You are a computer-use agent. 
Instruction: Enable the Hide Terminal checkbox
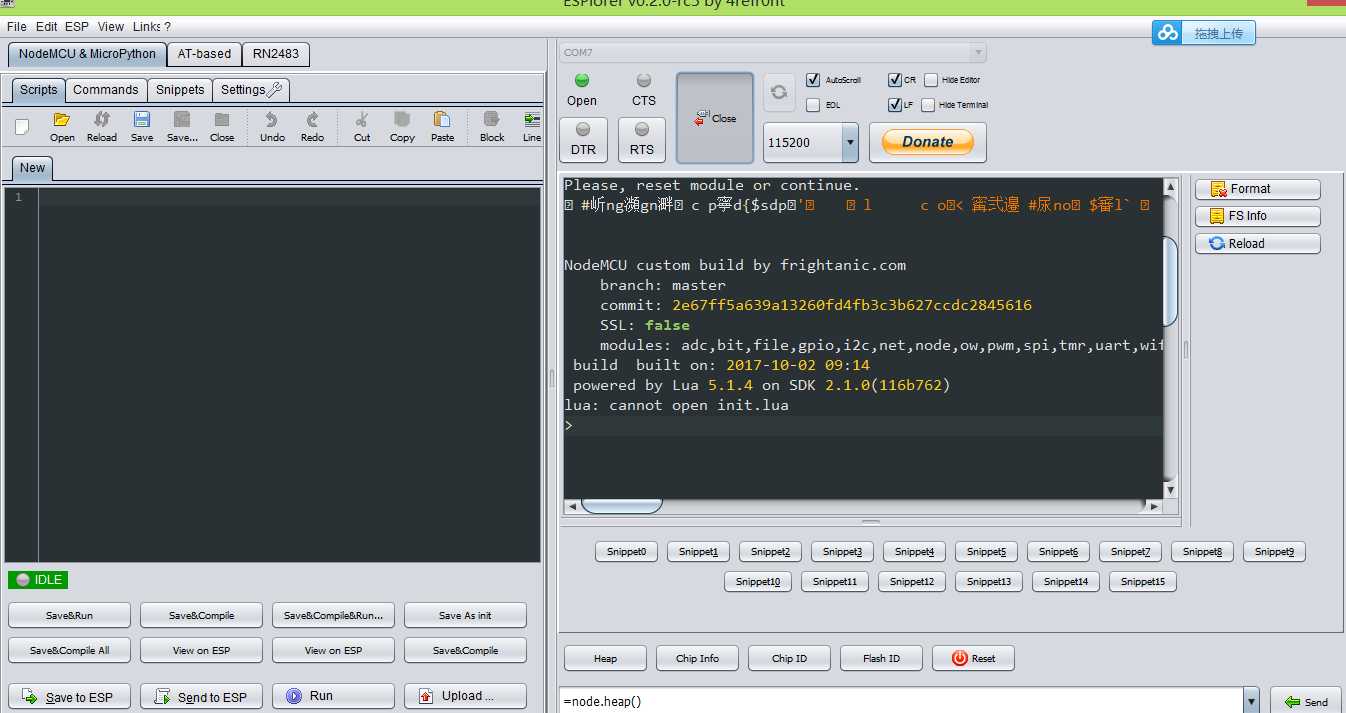tap(928, 104)
